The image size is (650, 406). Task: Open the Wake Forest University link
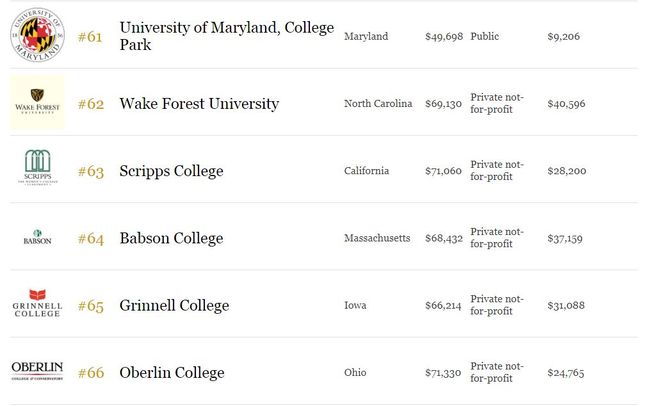point(199,103)
